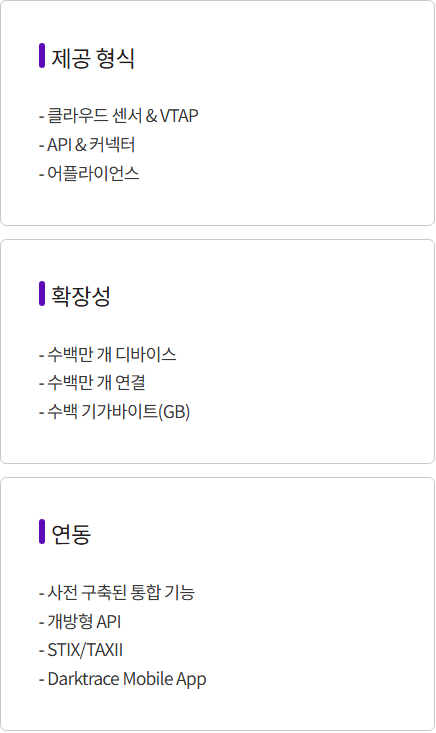Select the 개방형 API item
Screen dimensions: 436x733
click(80, 621)
